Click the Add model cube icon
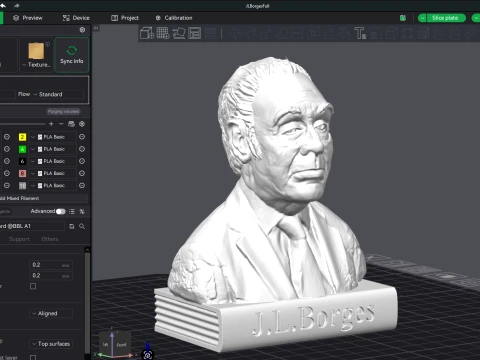The image size is (480, 360). click(147, 33)
